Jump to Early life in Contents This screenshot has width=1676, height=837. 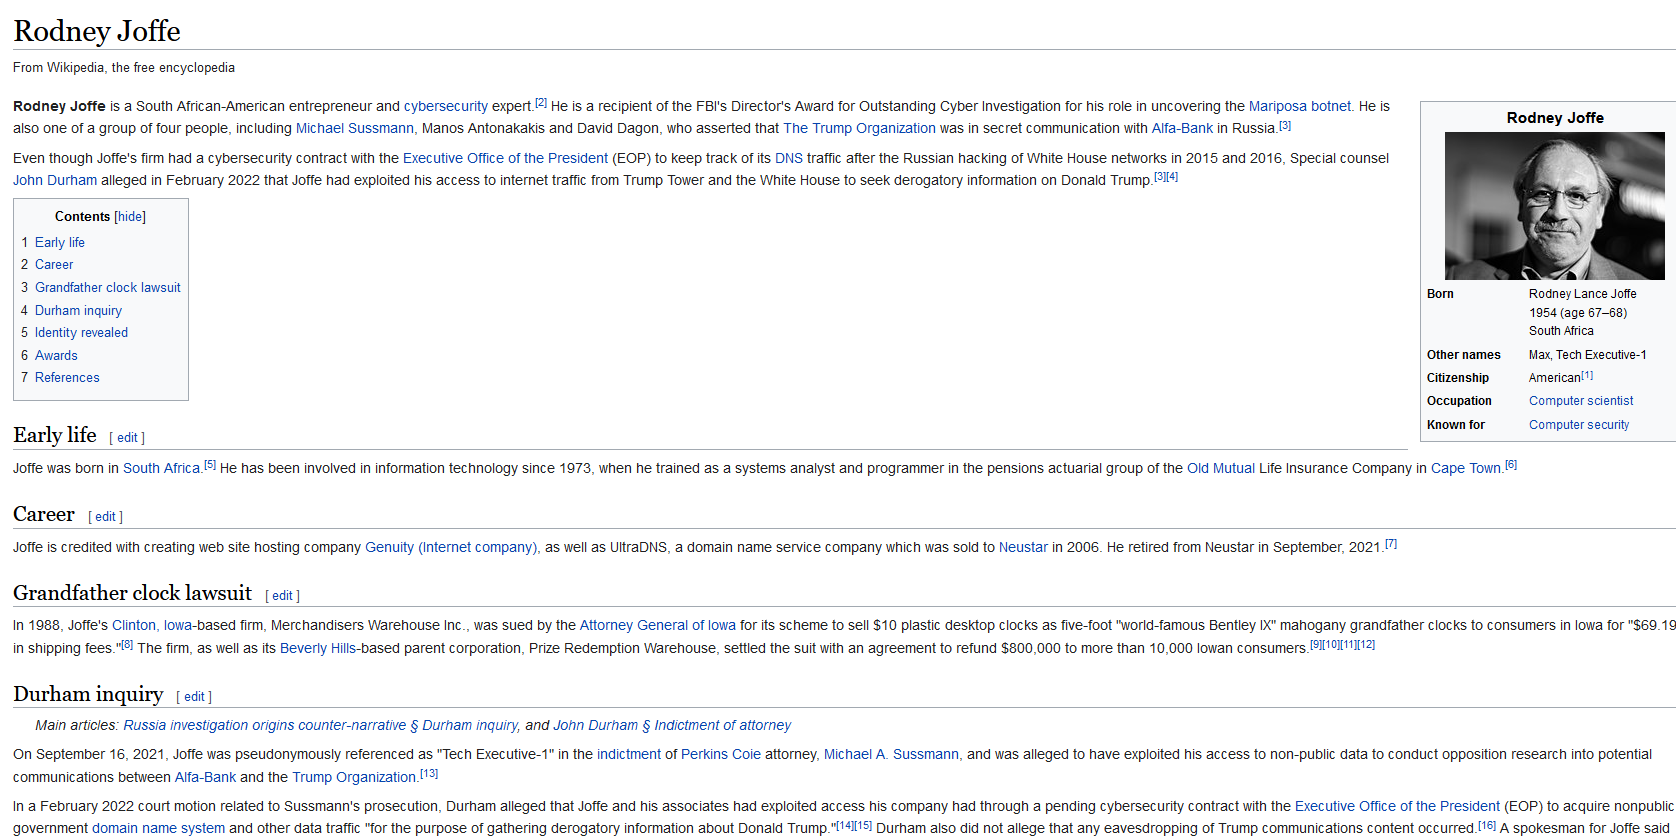[60, 242]
